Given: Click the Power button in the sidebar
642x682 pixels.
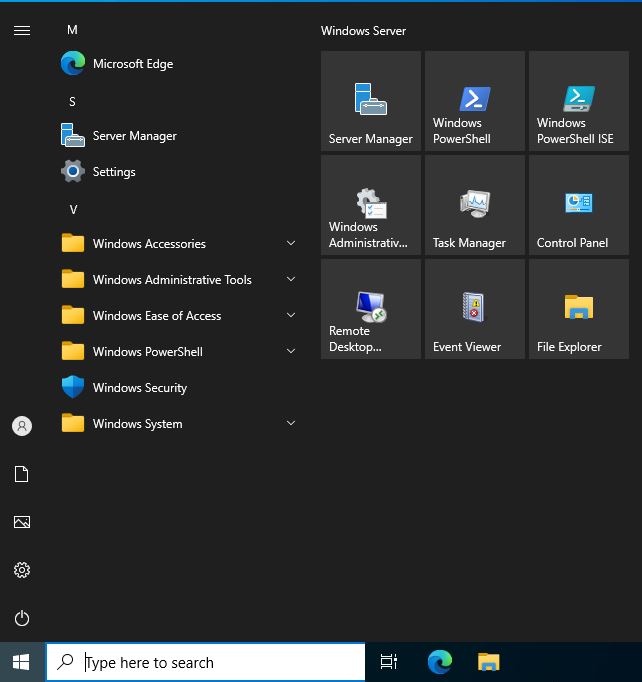Looking at the screenshot, I should (22, 618).
